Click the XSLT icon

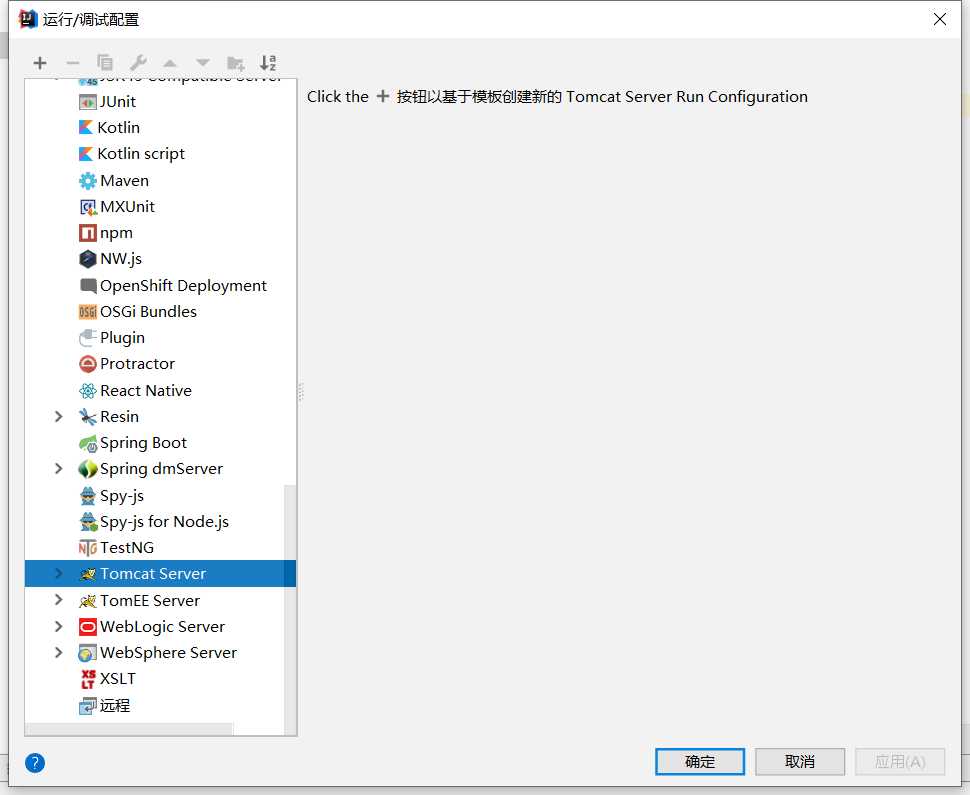[x=88, y=679]
